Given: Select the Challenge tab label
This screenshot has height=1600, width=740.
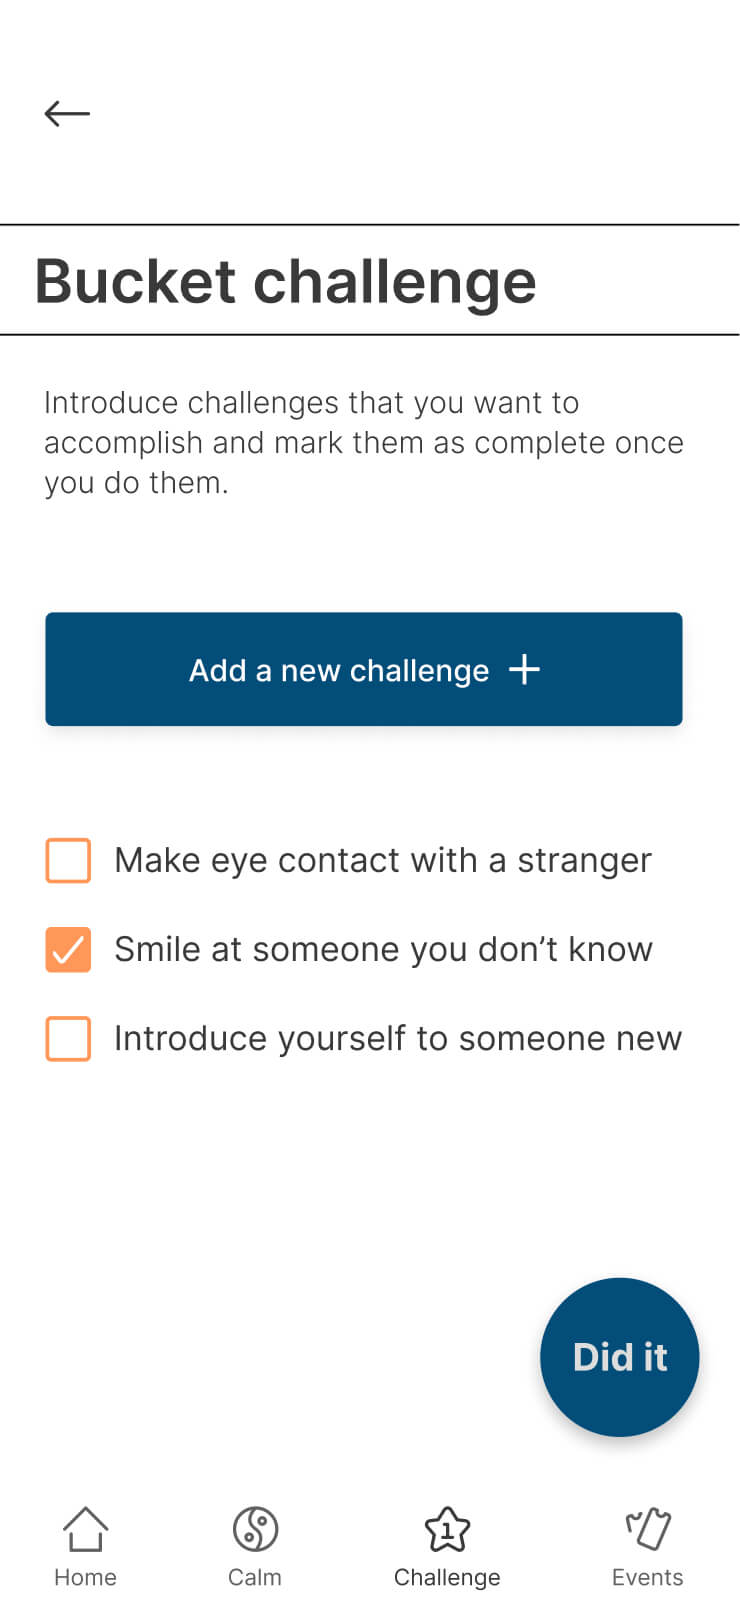Looking at the screenshot, I should point(447,1578).
